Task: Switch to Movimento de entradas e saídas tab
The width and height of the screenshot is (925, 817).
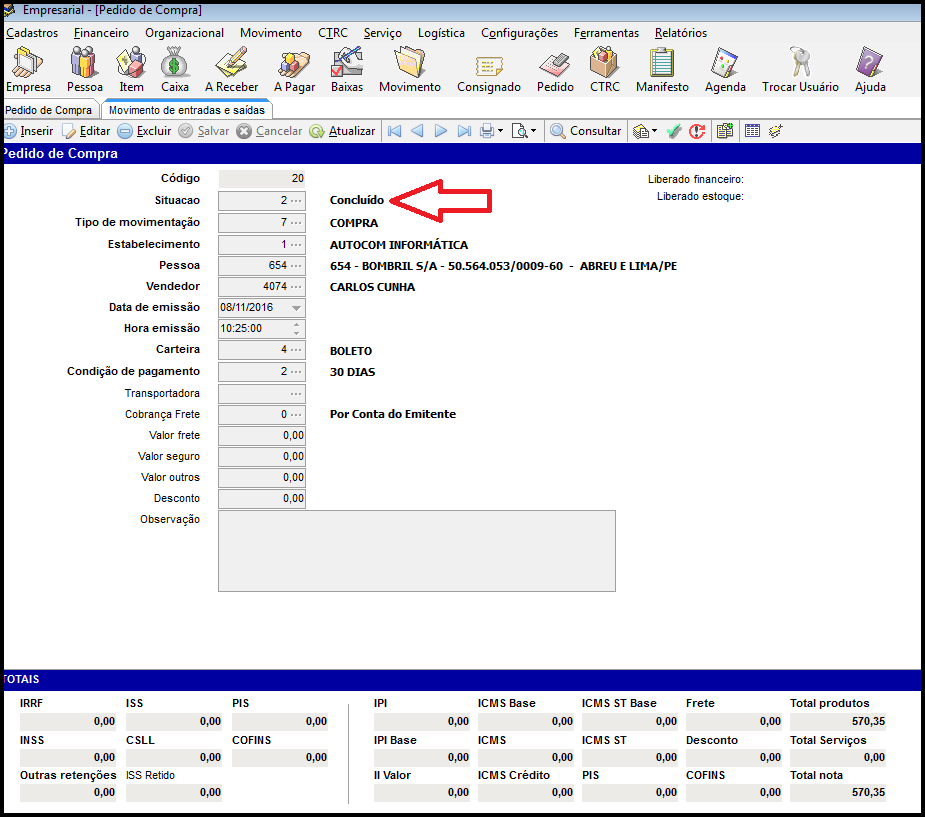Action: click(x=186, y=110)
